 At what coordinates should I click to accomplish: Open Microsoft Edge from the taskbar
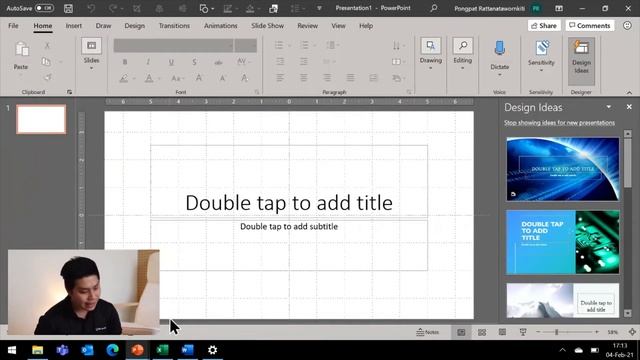(x=113, y=350)
